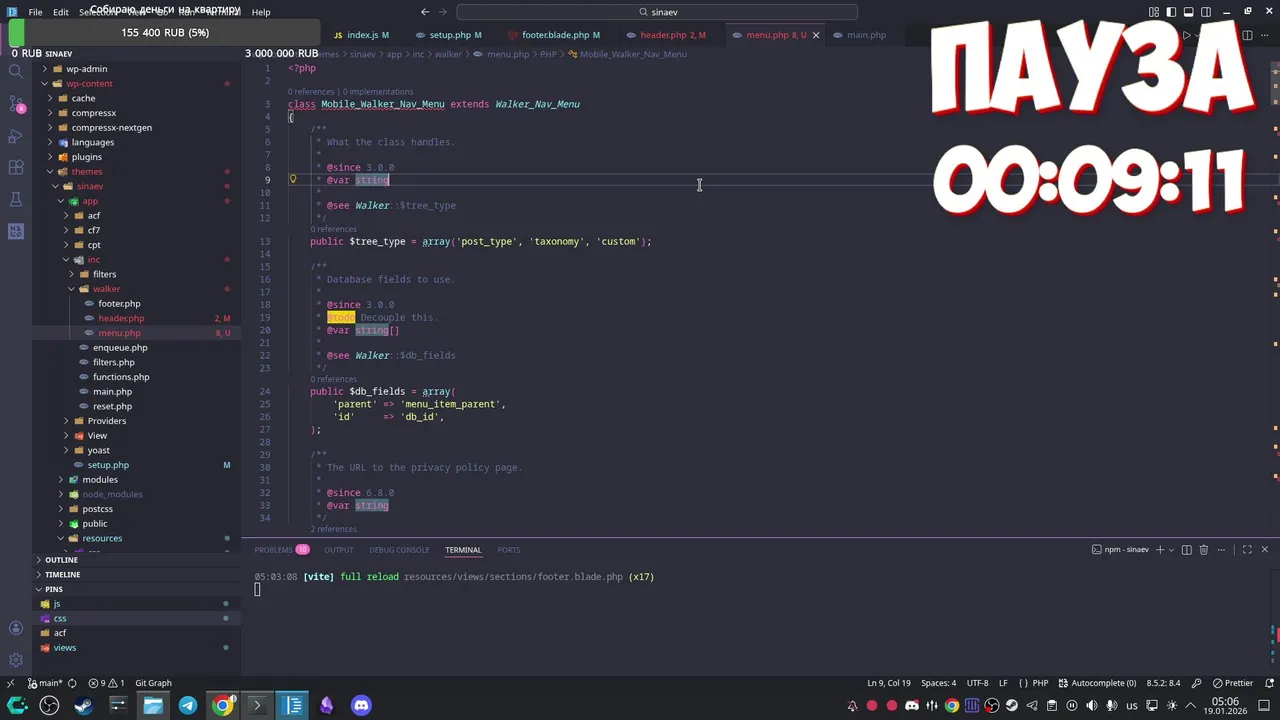Open OBS Studio from the taskbar
Image resolution: width=1280 pixels, height=720 pixels.
click(49, 705)
